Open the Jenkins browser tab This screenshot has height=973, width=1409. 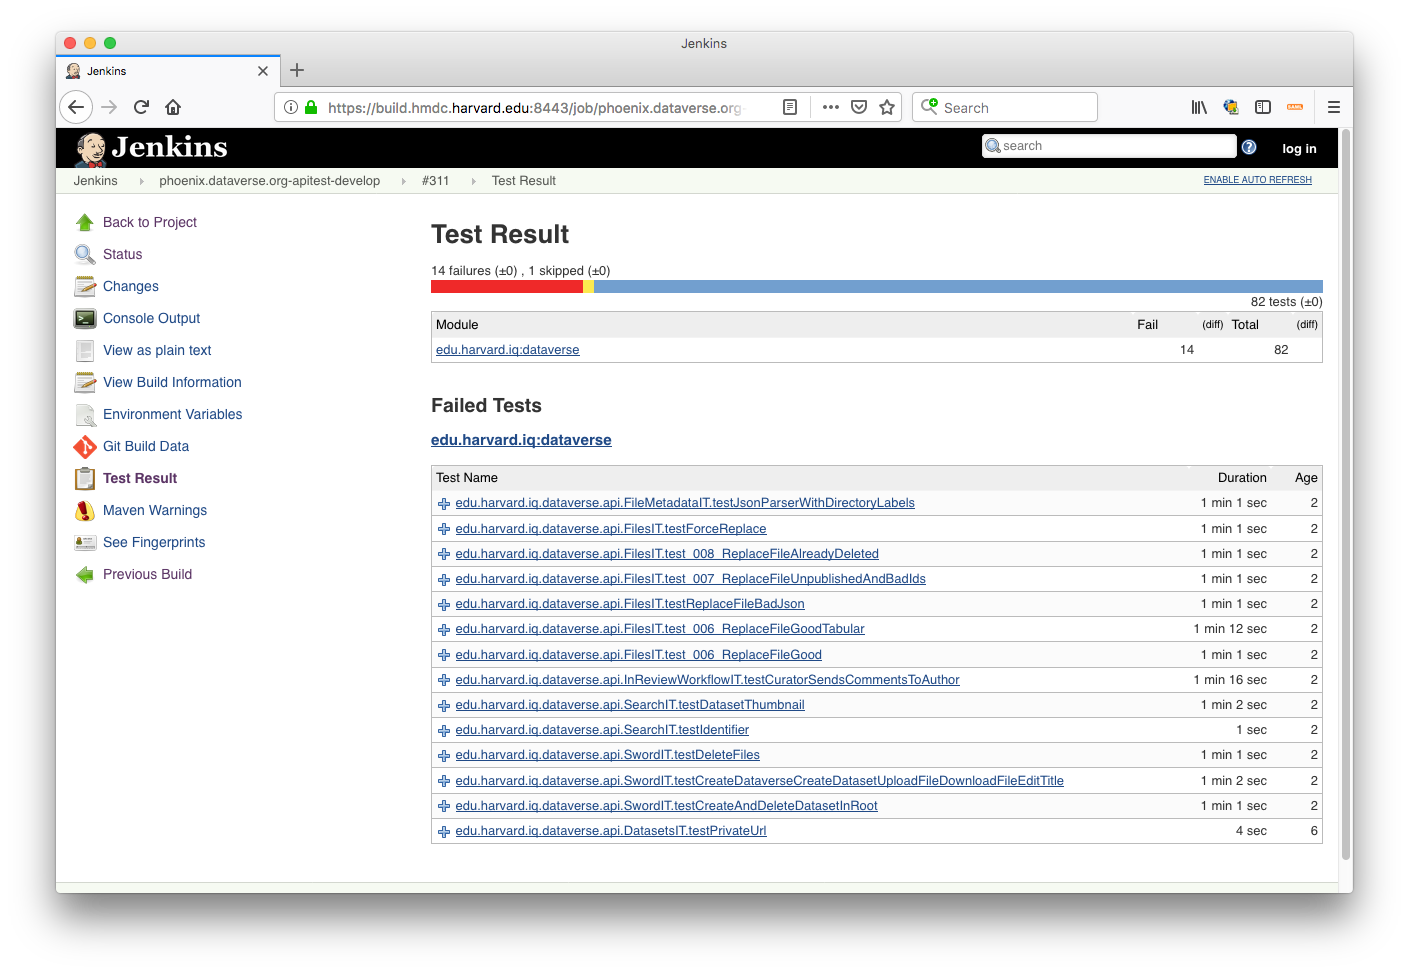pyautogui.click(x=168, y=71)
